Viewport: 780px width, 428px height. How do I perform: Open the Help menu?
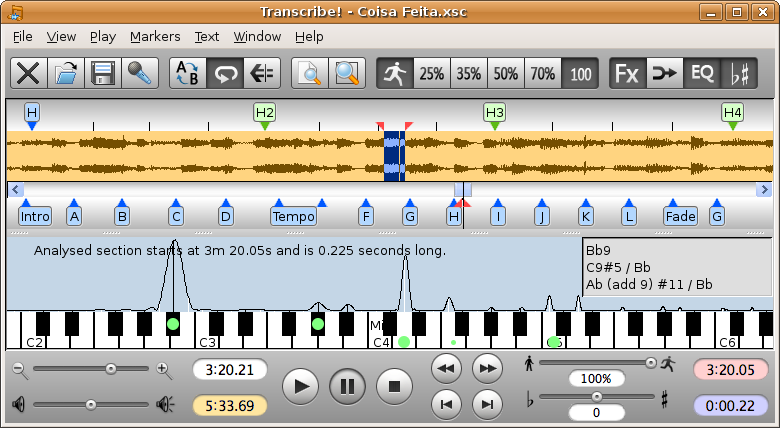309,37
